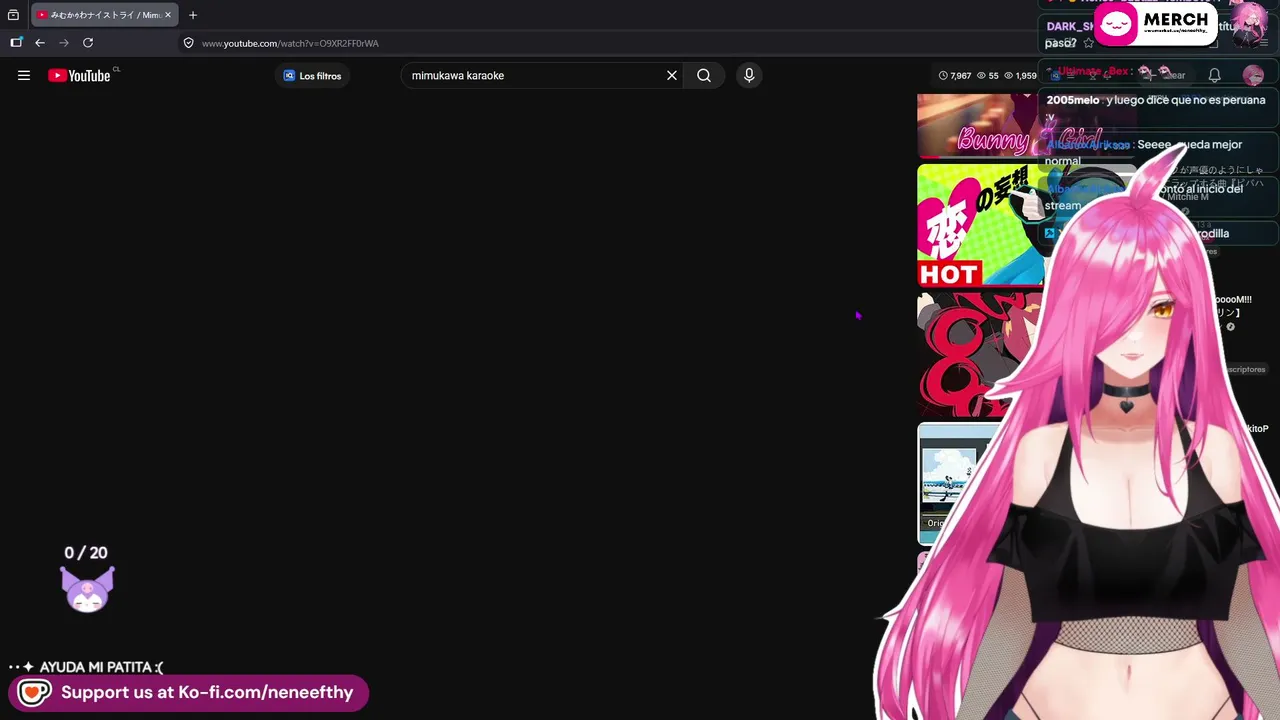Click the 7,967 clock stat counter
The image size is (1280, 720).
coord(955,75)
